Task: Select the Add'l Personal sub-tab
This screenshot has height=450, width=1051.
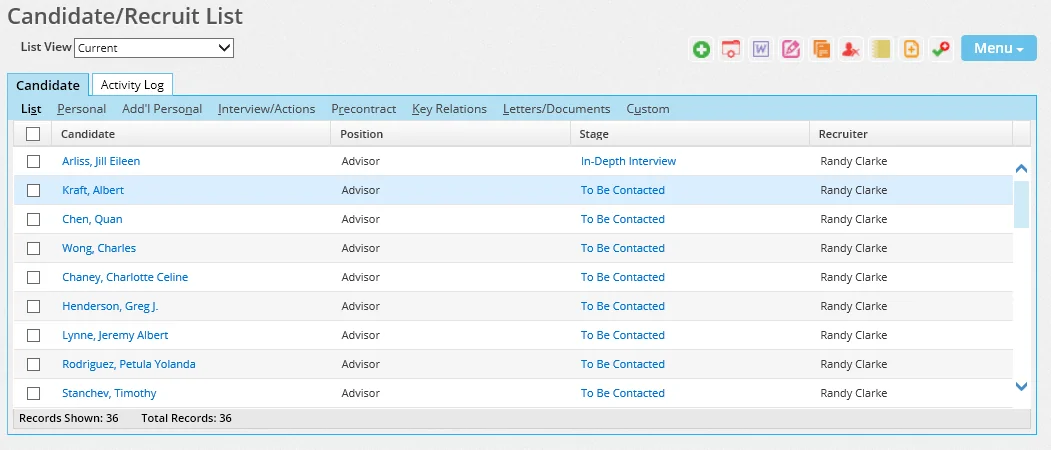Action: pyautogui.click(x=162, y=109)
